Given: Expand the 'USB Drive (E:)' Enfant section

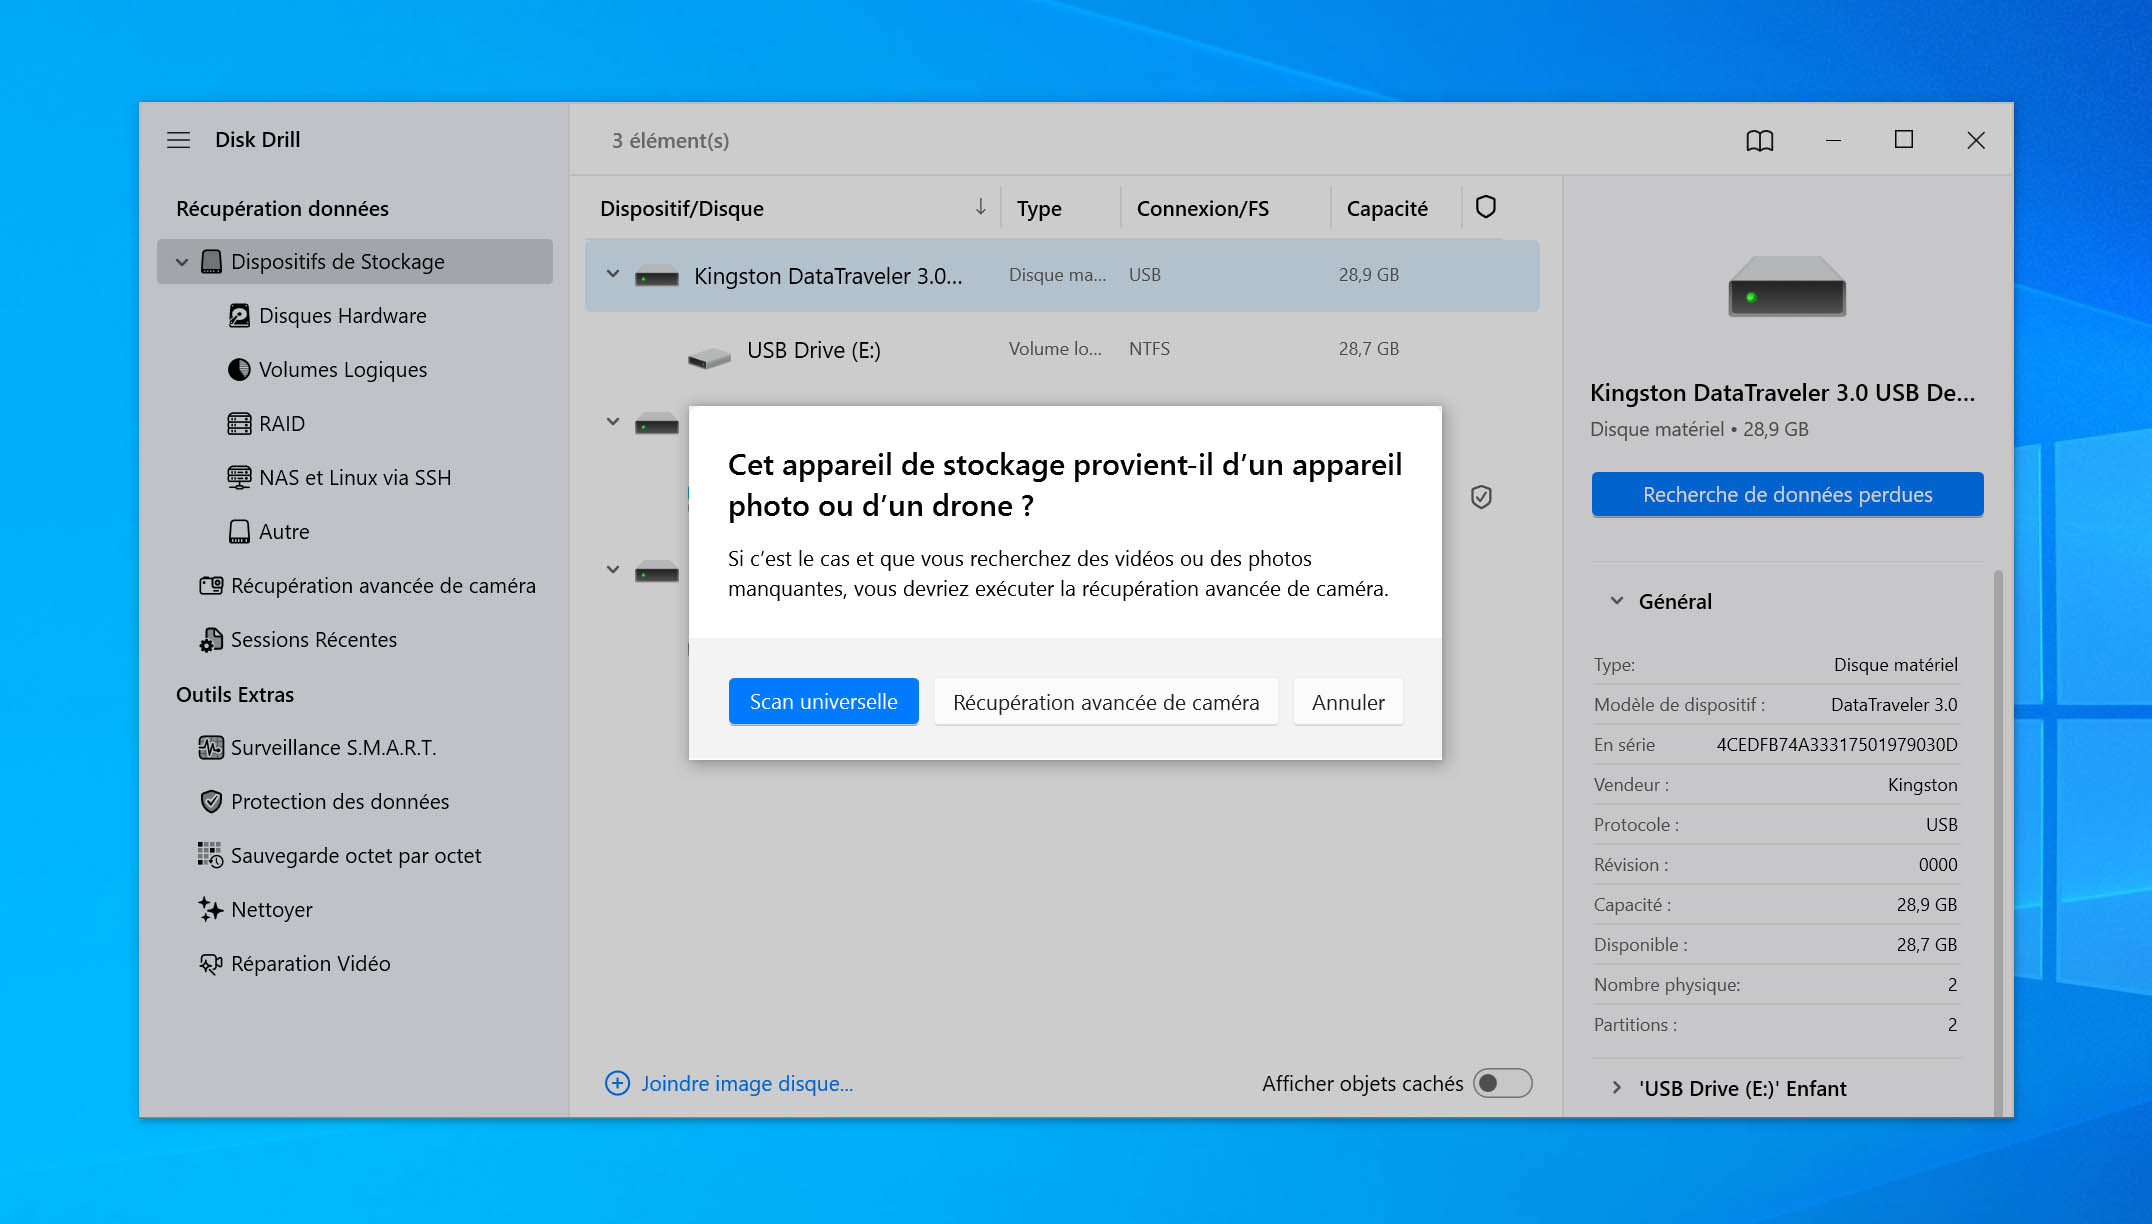Looking at the screenshot, I should pyautogui.click(x=1617, y=1088).
